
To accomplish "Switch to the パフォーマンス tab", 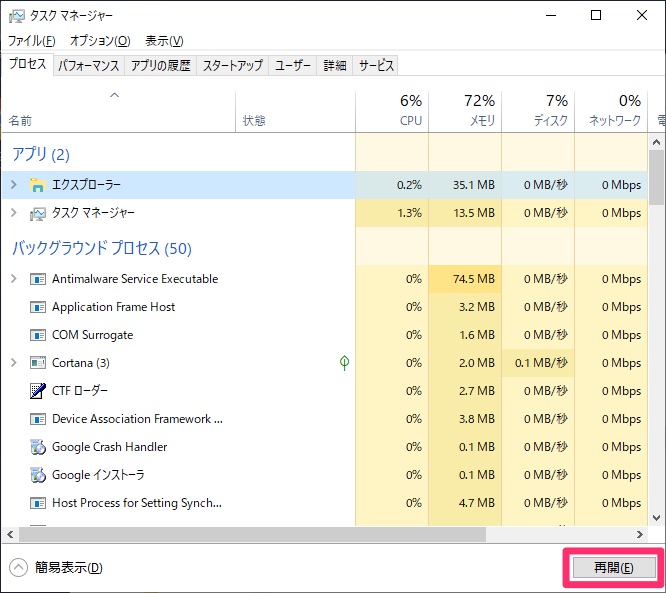I will coord(89,65).
